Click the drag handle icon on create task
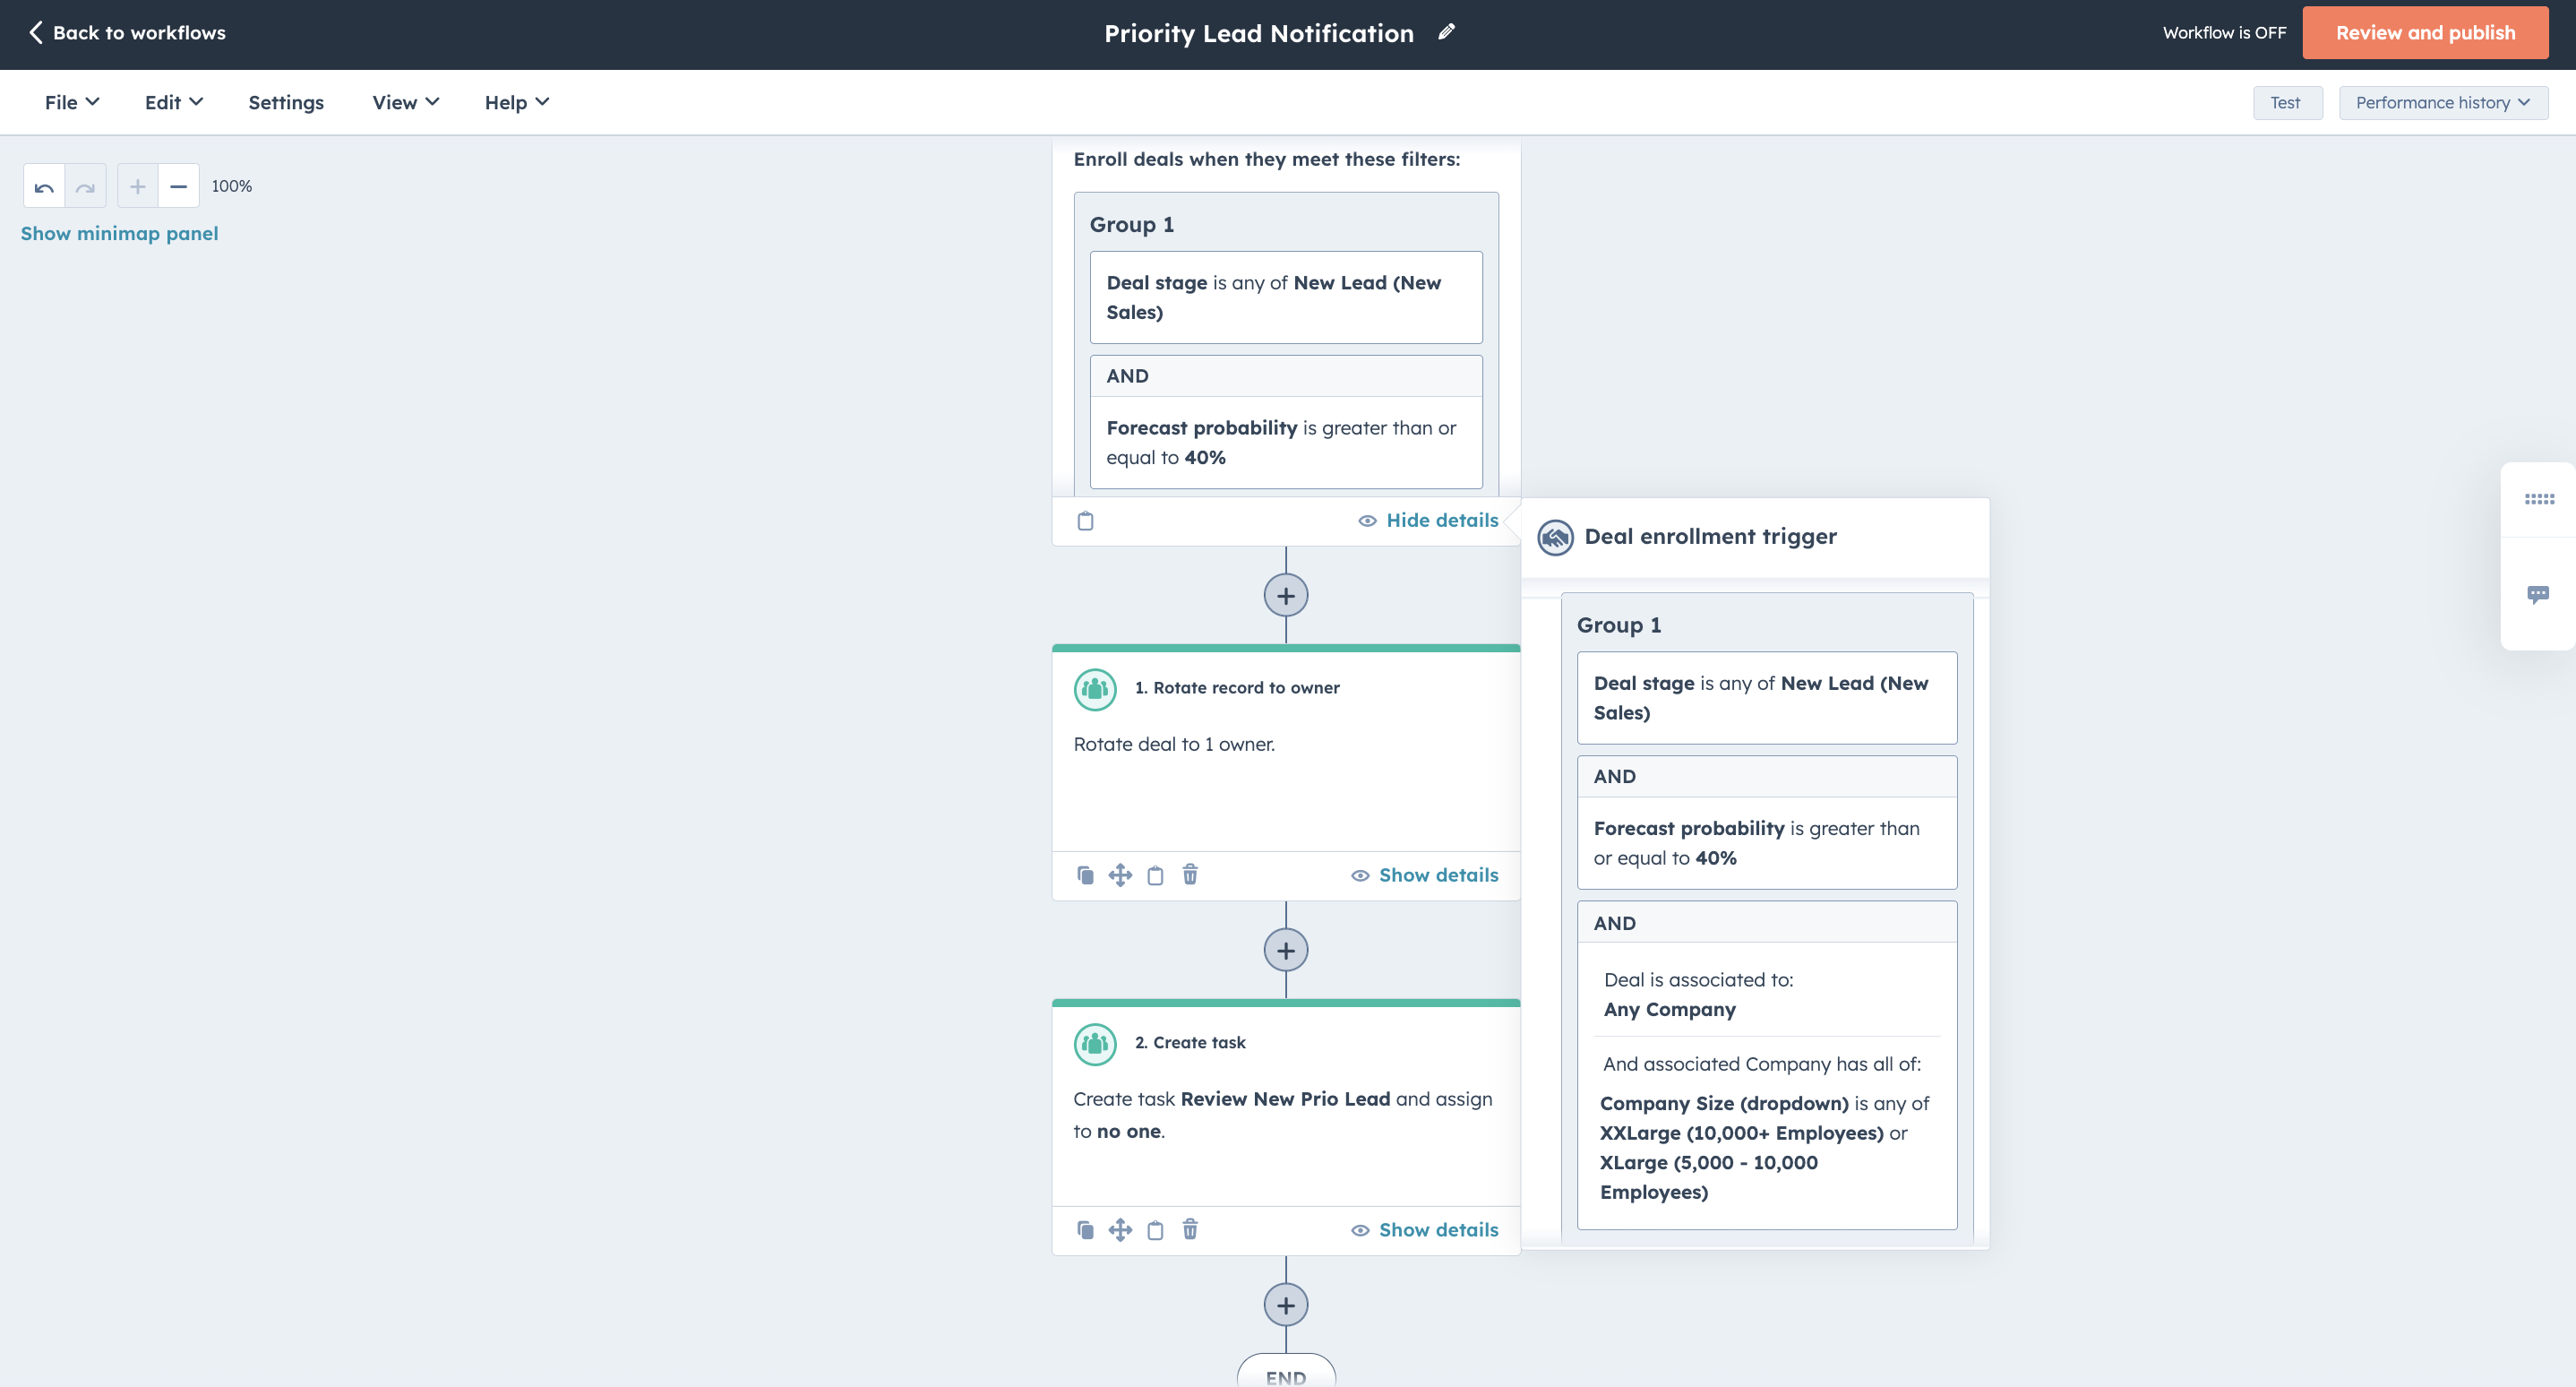 coord(1120,1230)
